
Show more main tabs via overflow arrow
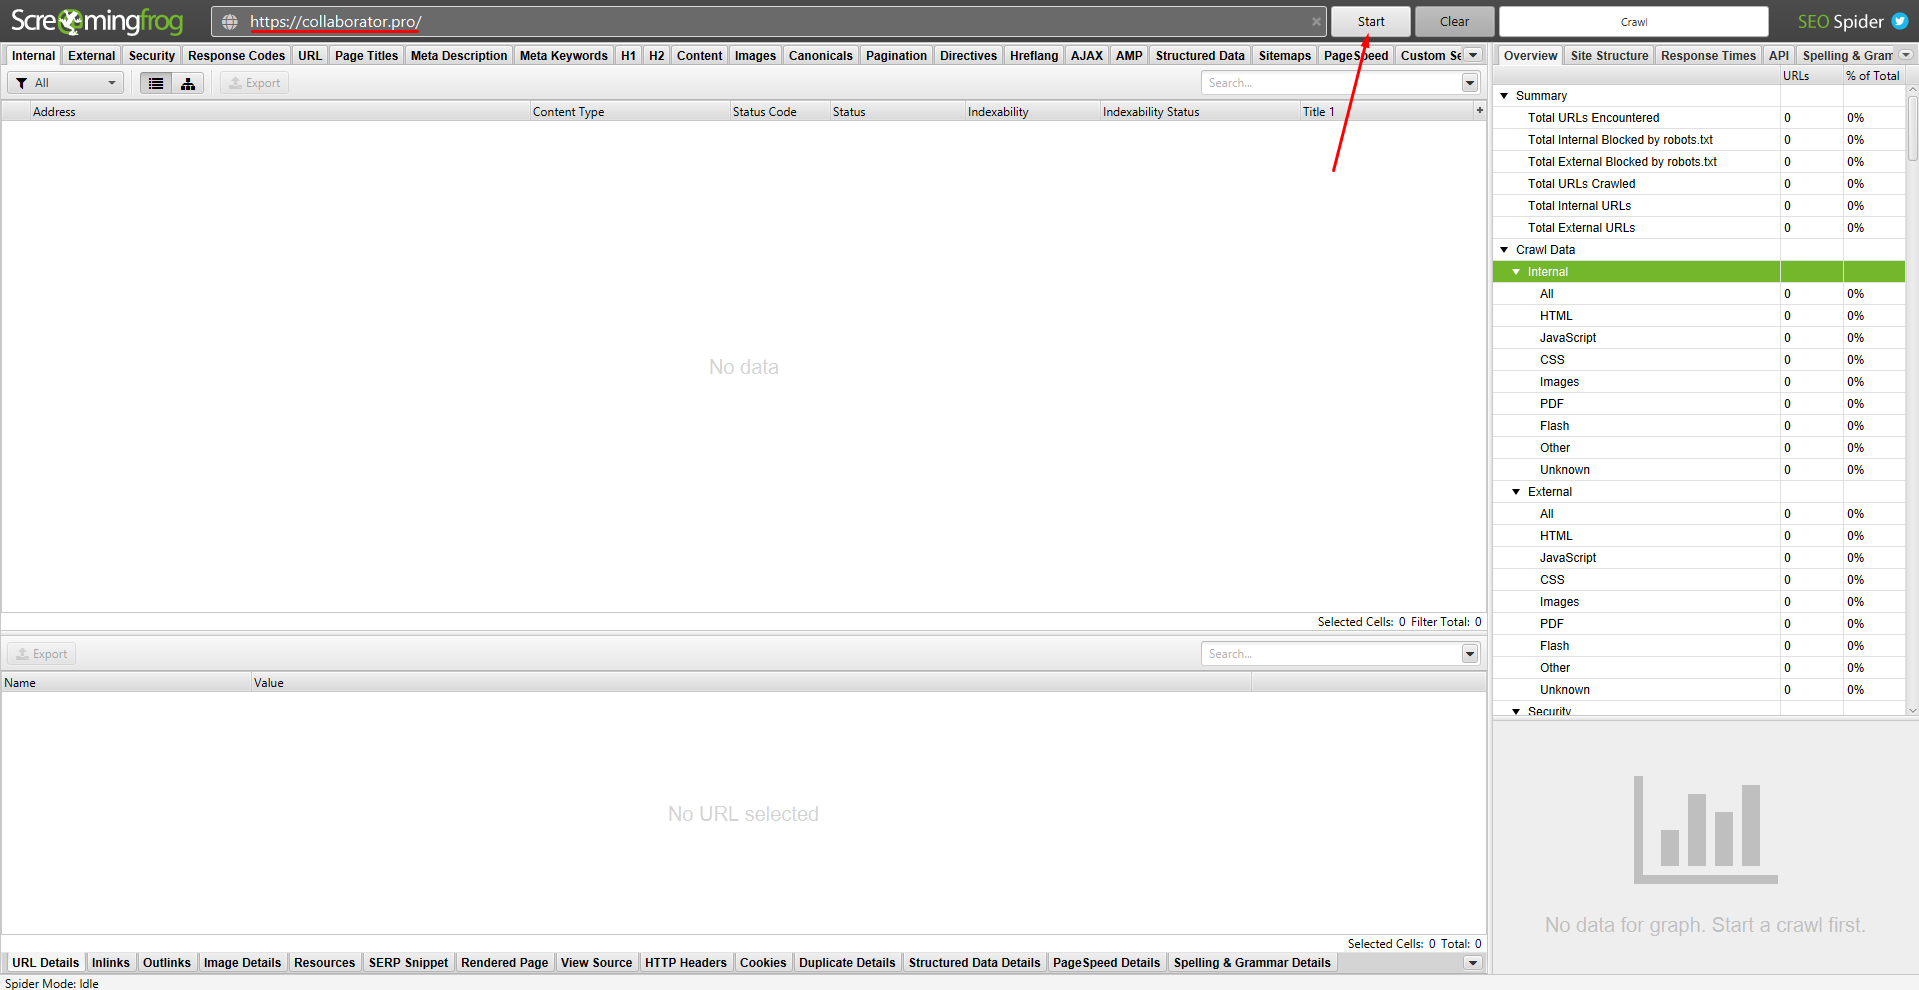pos(1473,55)
